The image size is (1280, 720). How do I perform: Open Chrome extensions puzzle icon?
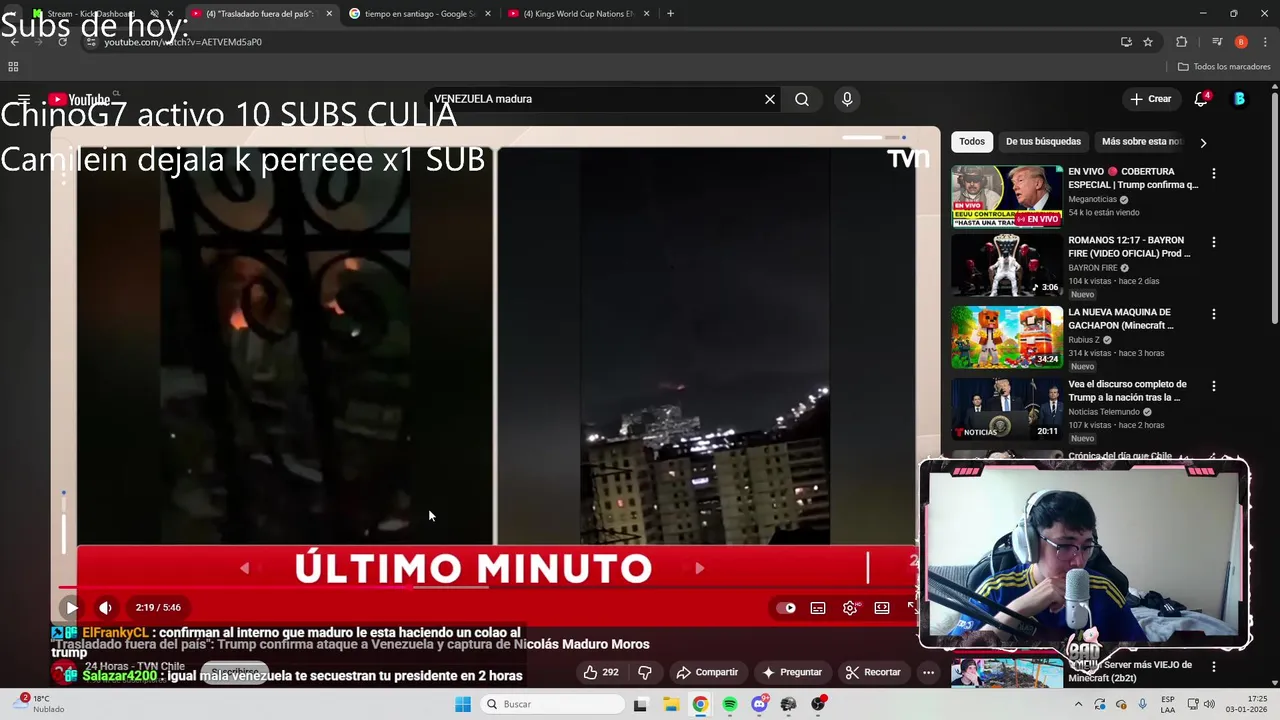click(1182, 42)
